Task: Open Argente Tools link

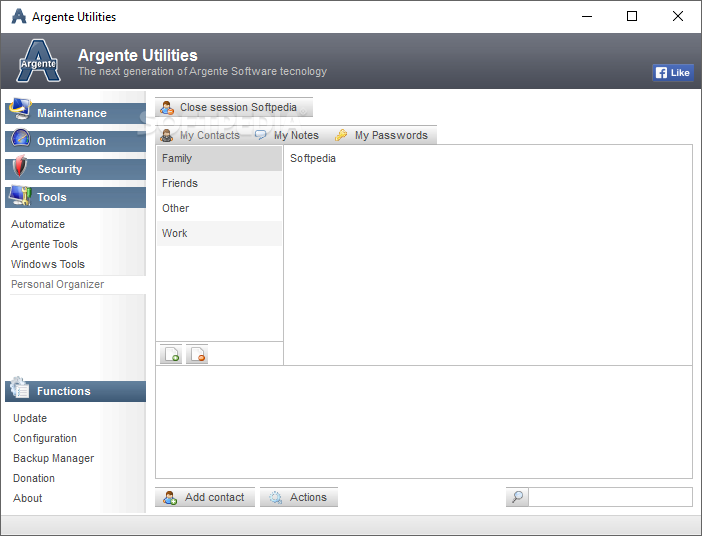Action: point(44,244)
